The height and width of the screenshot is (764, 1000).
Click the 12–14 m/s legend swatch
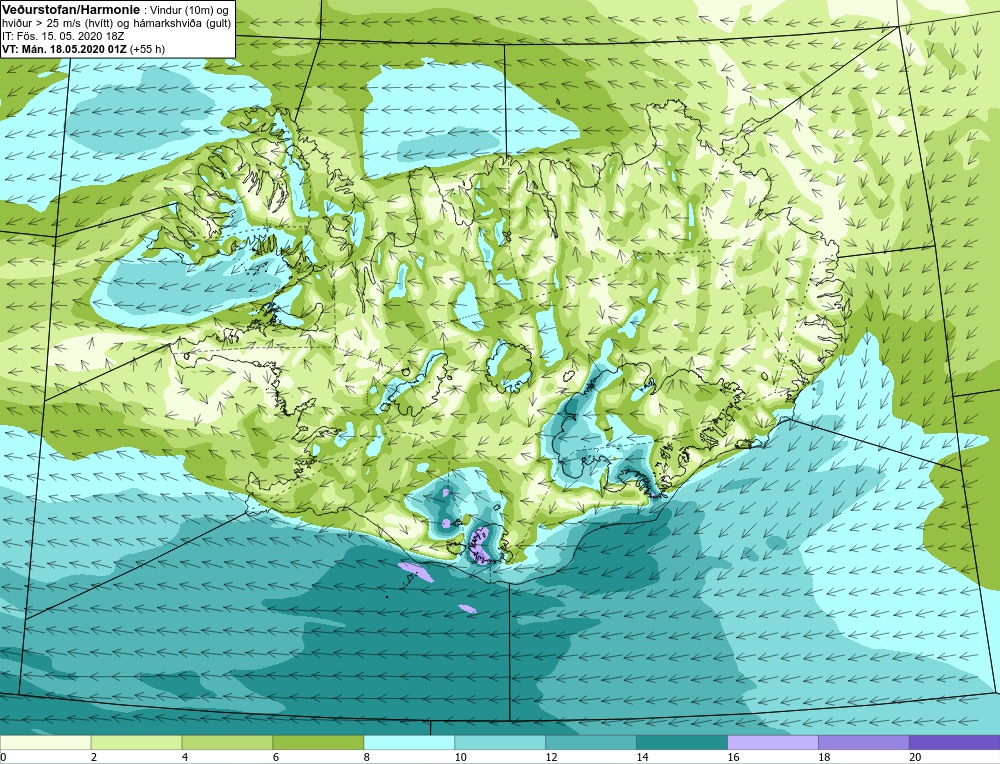pyautogui.click(x=591, y=742)
